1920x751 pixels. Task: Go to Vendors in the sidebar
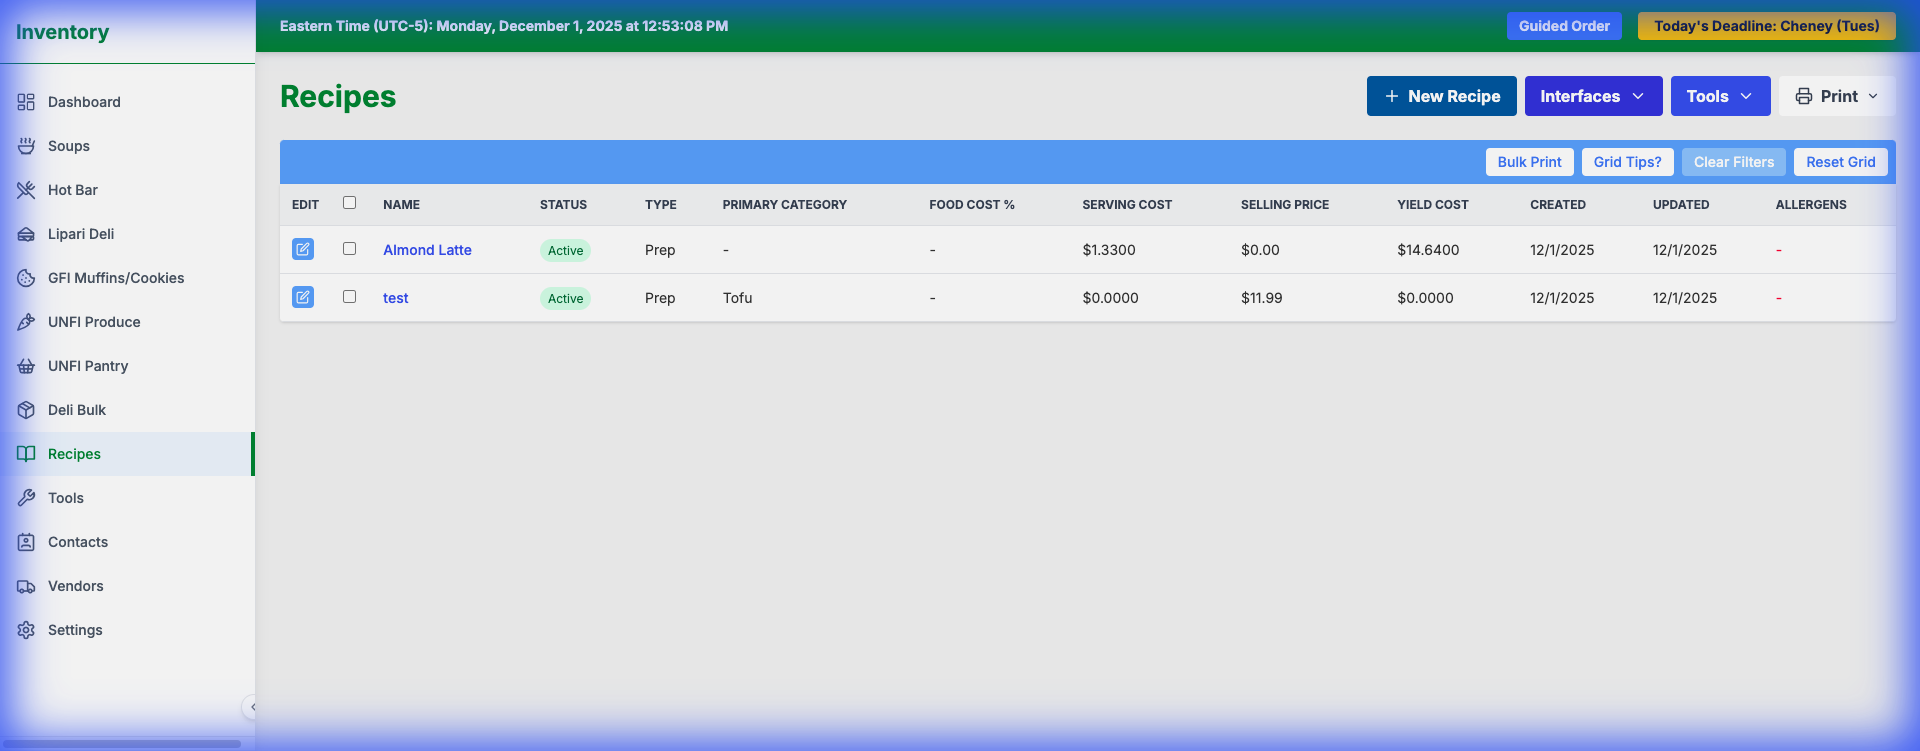(127, 586)
